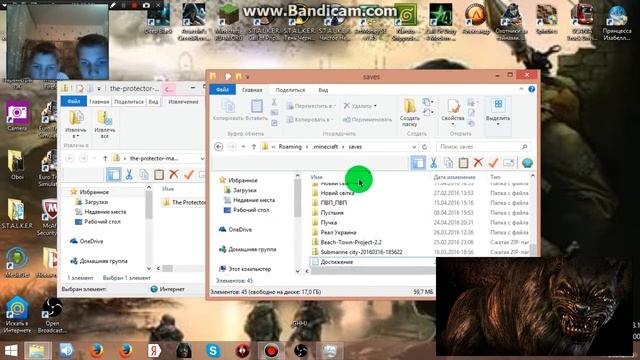Expand address bar history dropdown in saves
Image resolution: width=640 pixels, height=360 pixels.
pos(414,147)
